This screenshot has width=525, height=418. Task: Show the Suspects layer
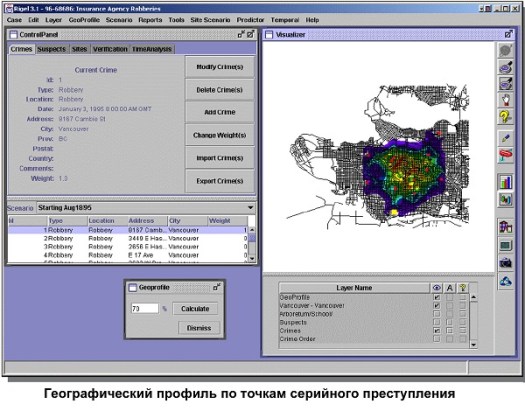(x=437, y=322)
